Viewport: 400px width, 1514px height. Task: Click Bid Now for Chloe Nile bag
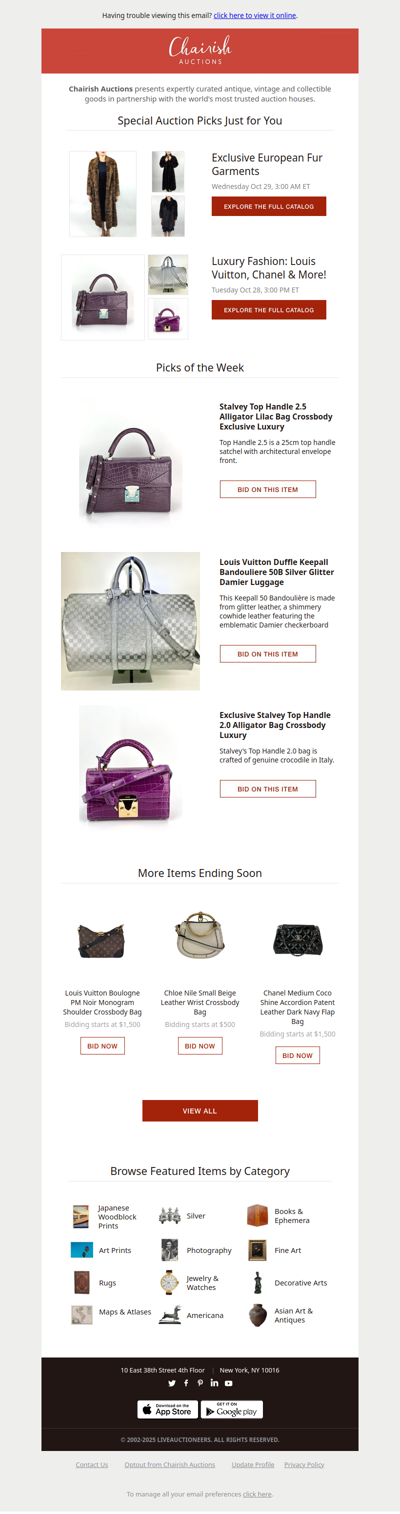200,1046
